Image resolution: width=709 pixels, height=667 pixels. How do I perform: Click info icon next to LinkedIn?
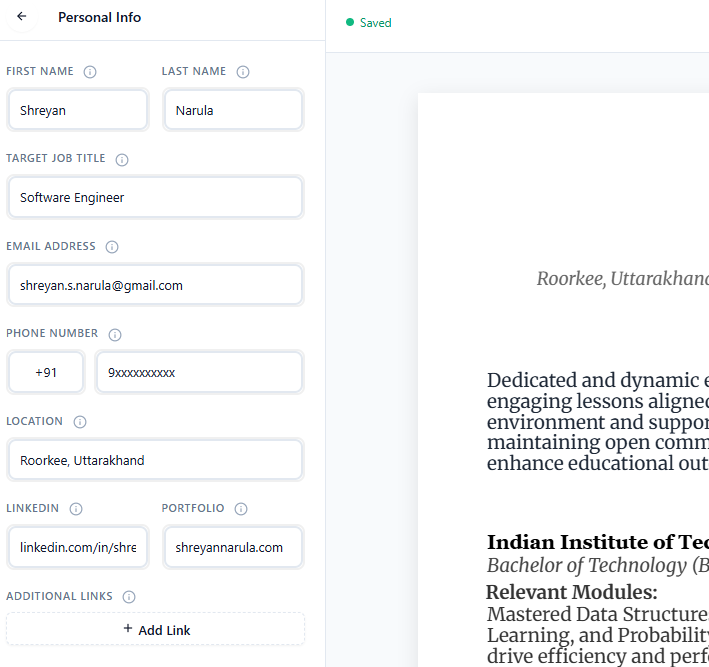(x=76, y=509)
